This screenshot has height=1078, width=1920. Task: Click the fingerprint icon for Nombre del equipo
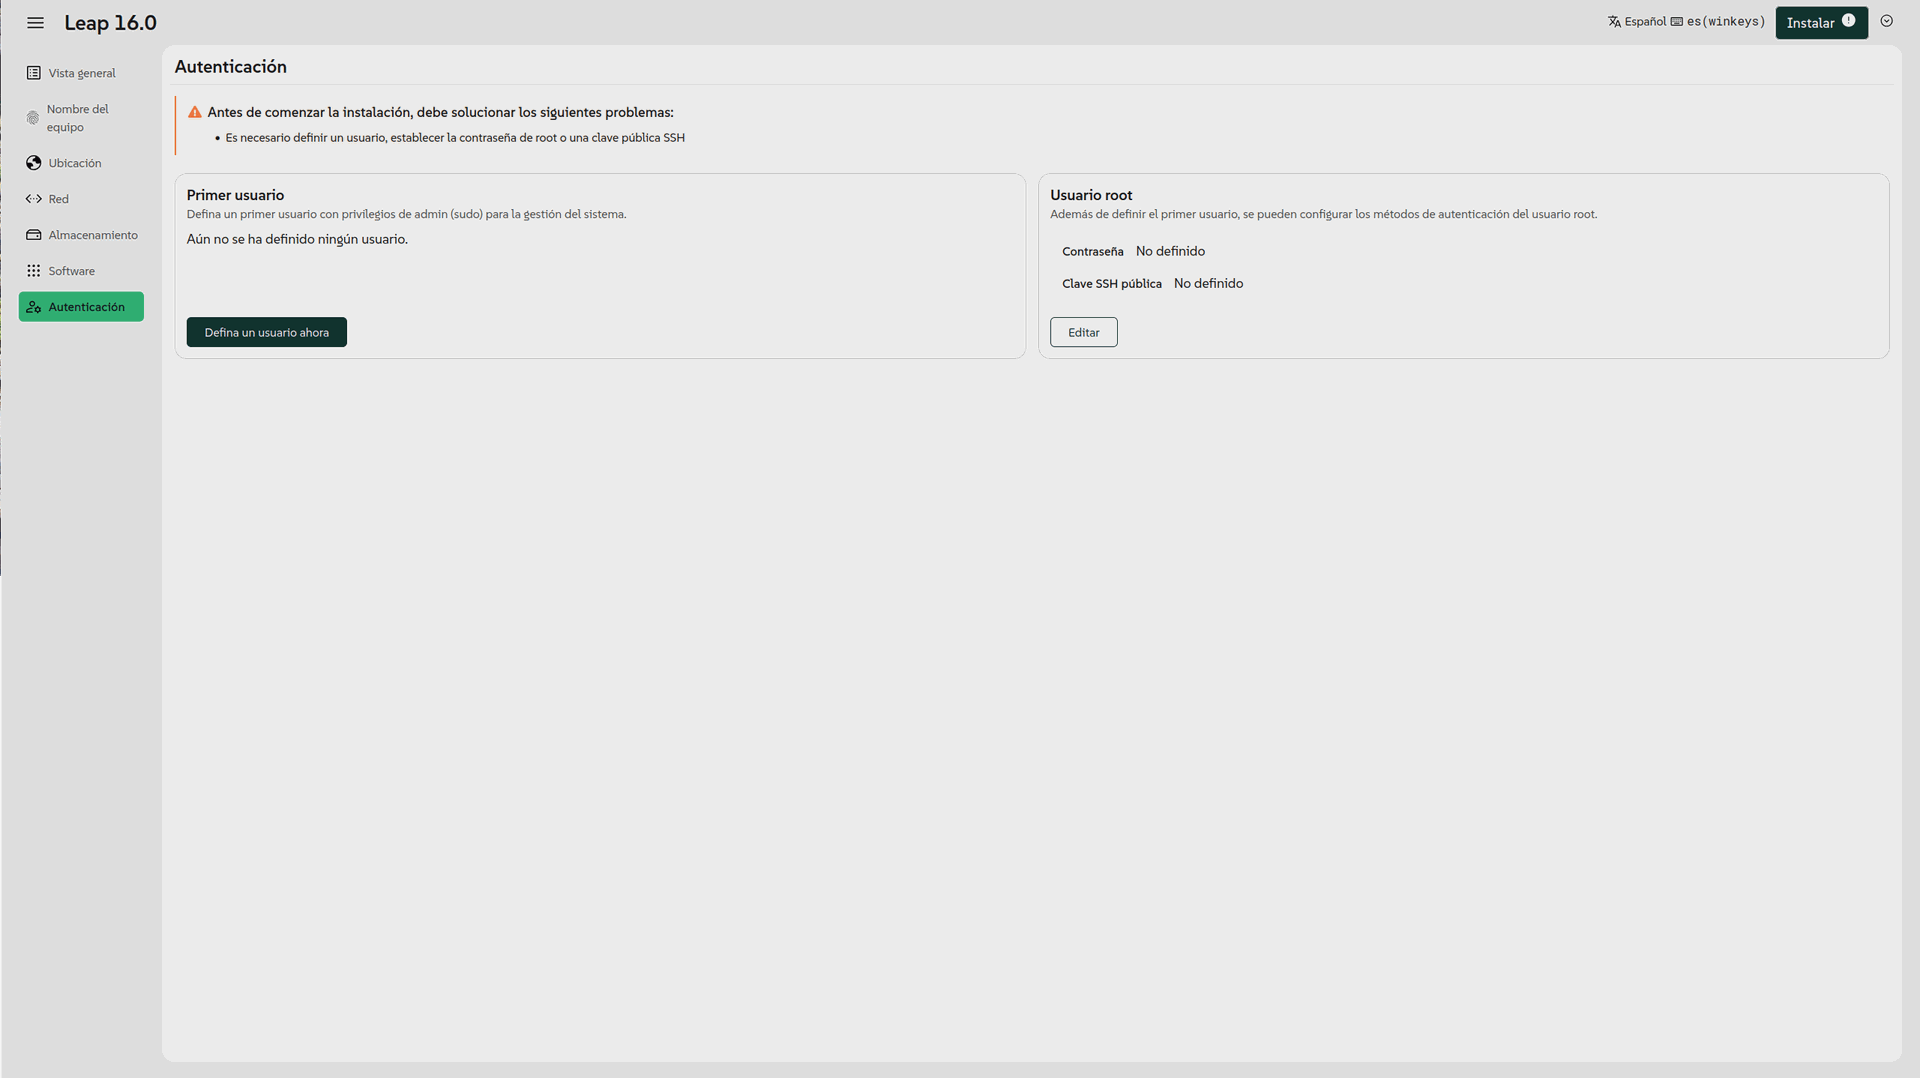click(x=33, y=118)
